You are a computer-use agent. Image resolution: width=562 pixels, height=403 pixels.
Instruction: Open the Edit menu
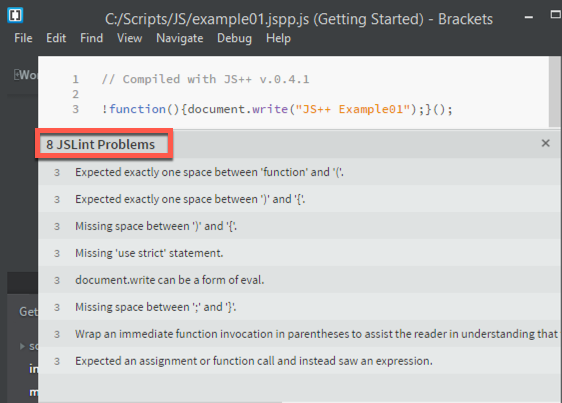tap(56, 38)
